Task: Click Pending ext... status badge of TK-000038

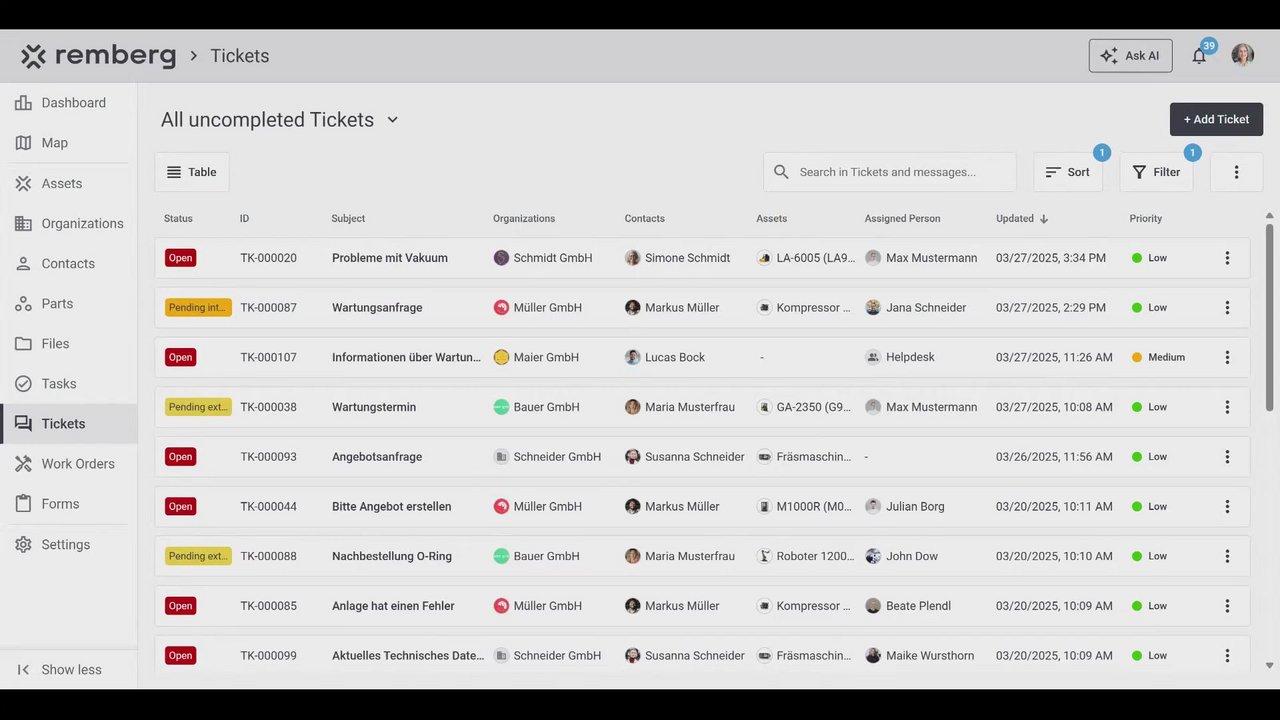Action: pyautogui.click(x=198, y=407)
